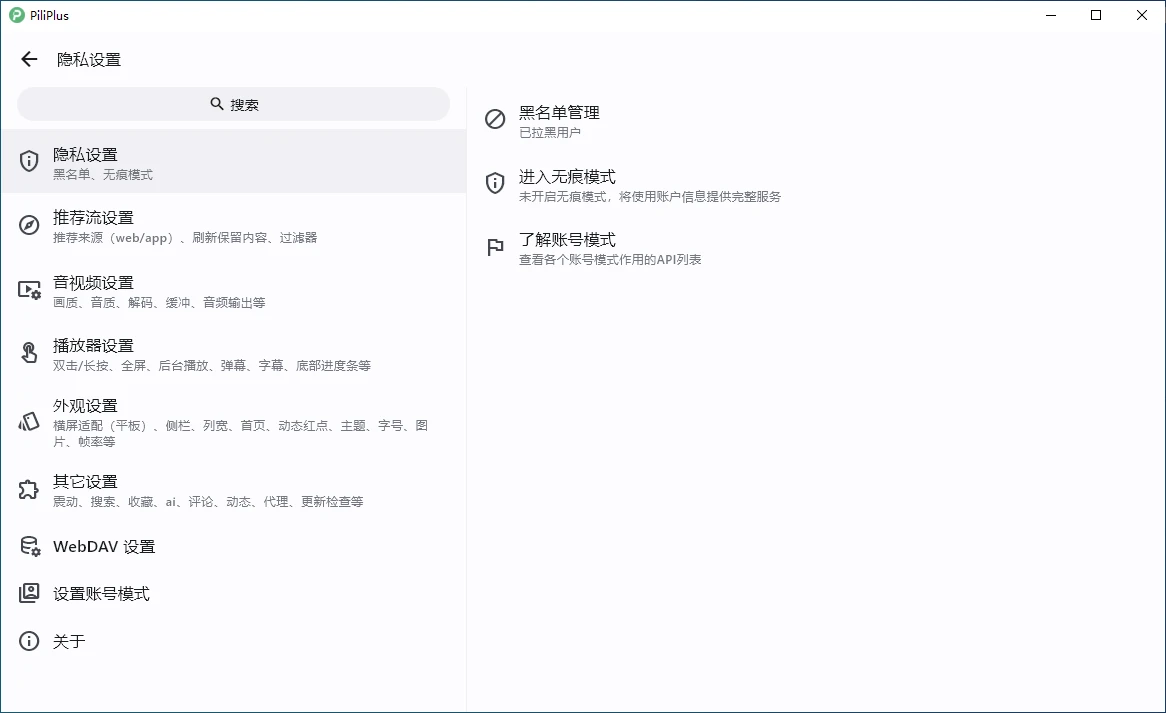1166x713 pixels.
Task: Open 黑名单管理 to manage blocked users
Action: (557, 120)
